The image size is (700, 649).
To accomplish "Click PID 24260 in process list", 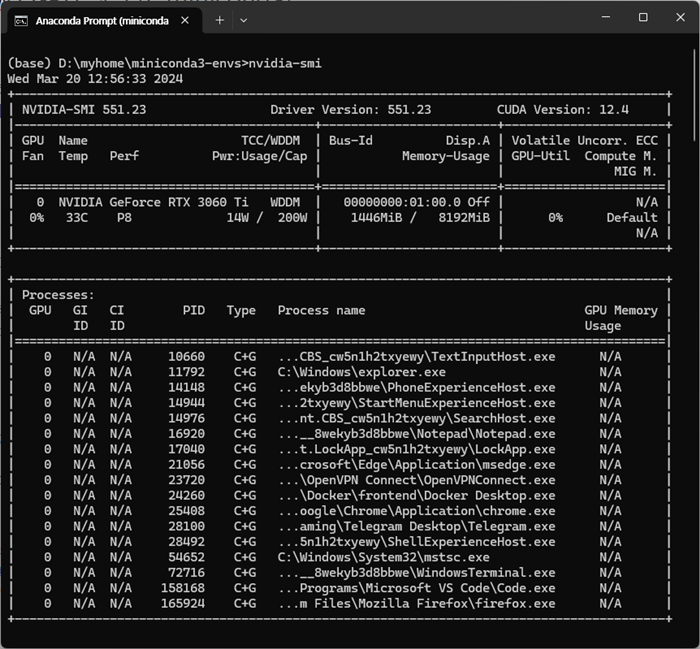I will [186, 496].
